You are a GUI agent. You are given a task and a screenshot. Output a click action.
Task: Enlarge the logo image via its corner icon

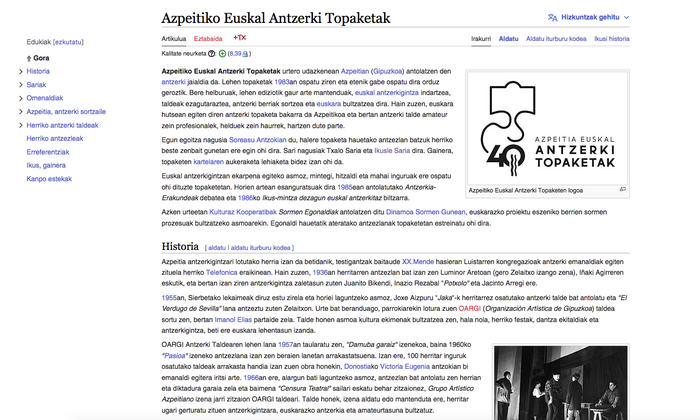pos(623,190)
